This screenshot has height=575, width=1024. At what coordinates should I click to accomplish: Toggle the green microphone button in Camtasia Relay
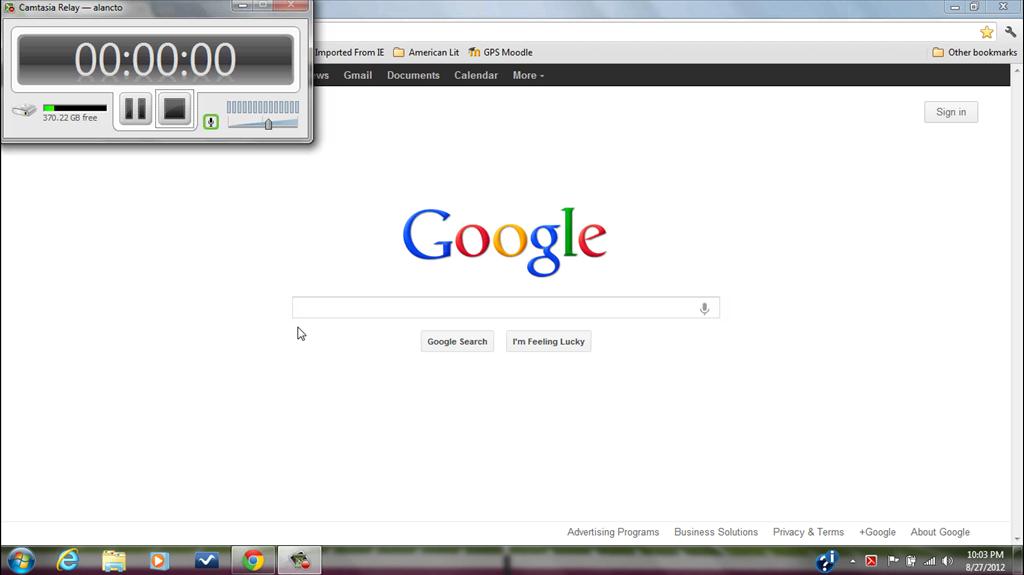[x=210, y=122]
